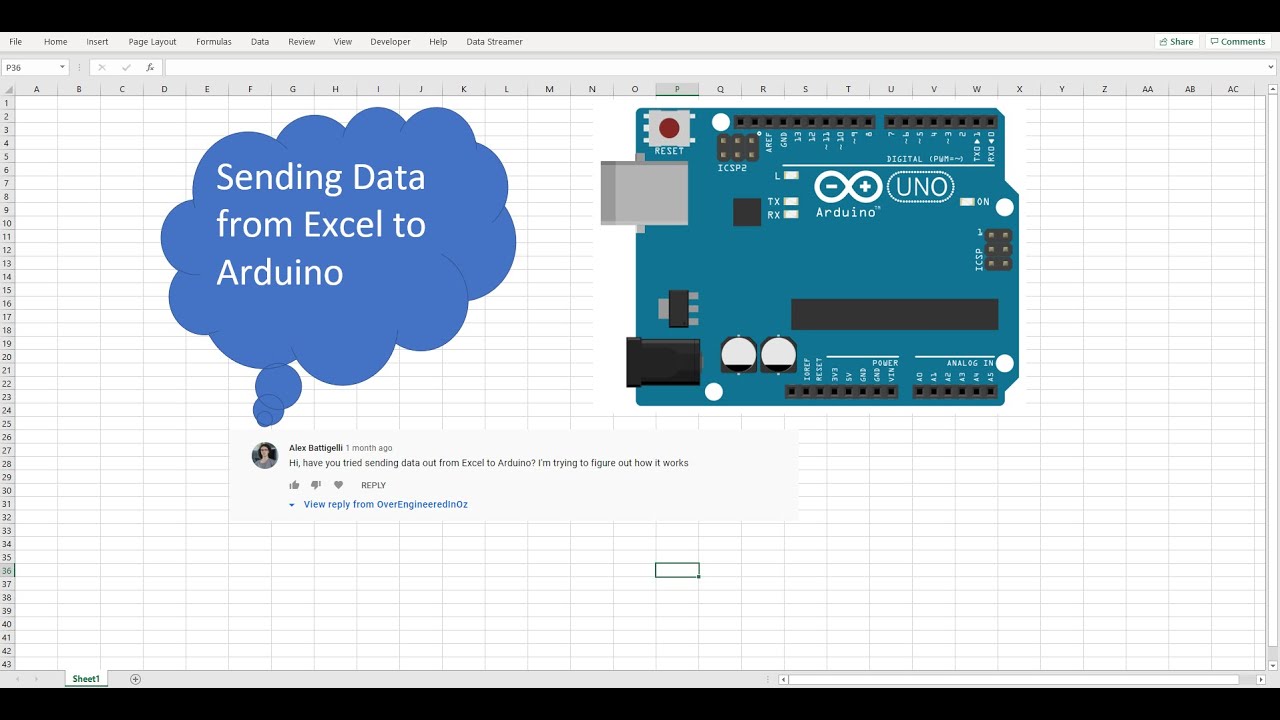The height and width of the screenshot is (720, 1280).
Task: Click REPLY under the comment
Action: pyautogui.click(x=373, y=485)
